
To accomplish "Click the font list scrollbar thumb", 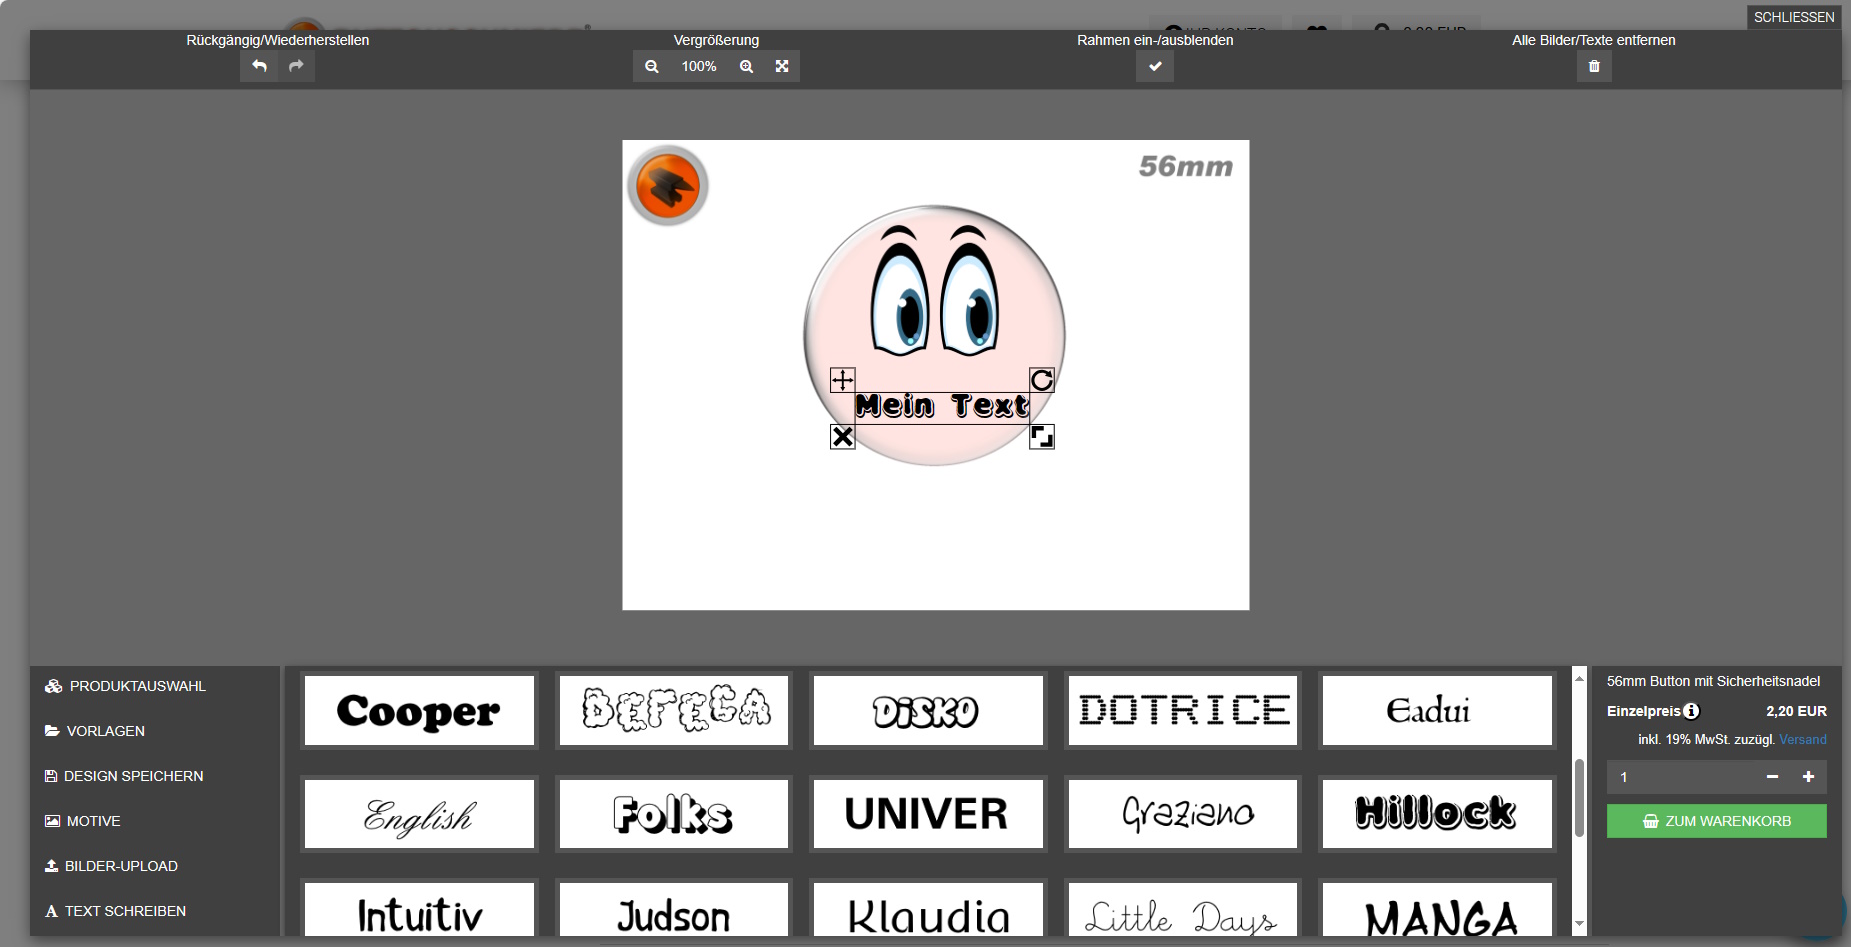I will click(x=1579, y=797).
